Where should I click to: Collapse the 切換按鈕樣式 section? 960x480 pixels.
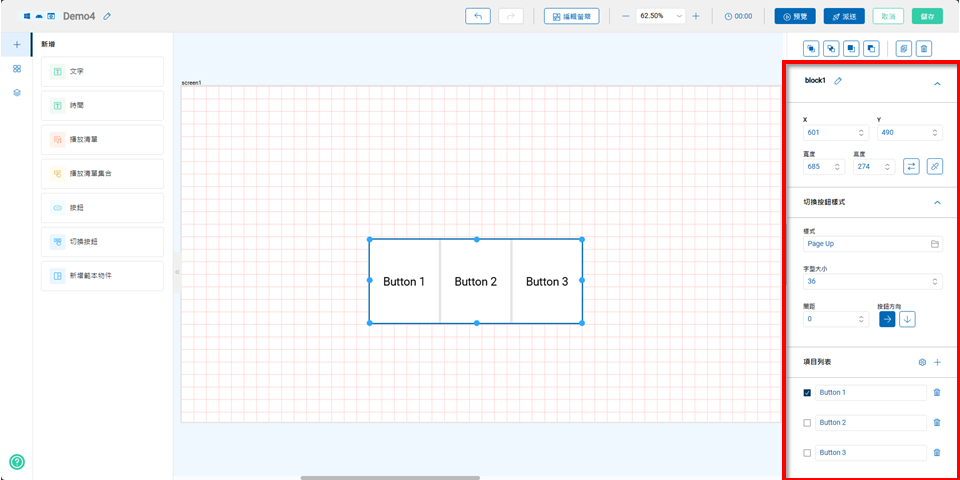tap(937, 202)
